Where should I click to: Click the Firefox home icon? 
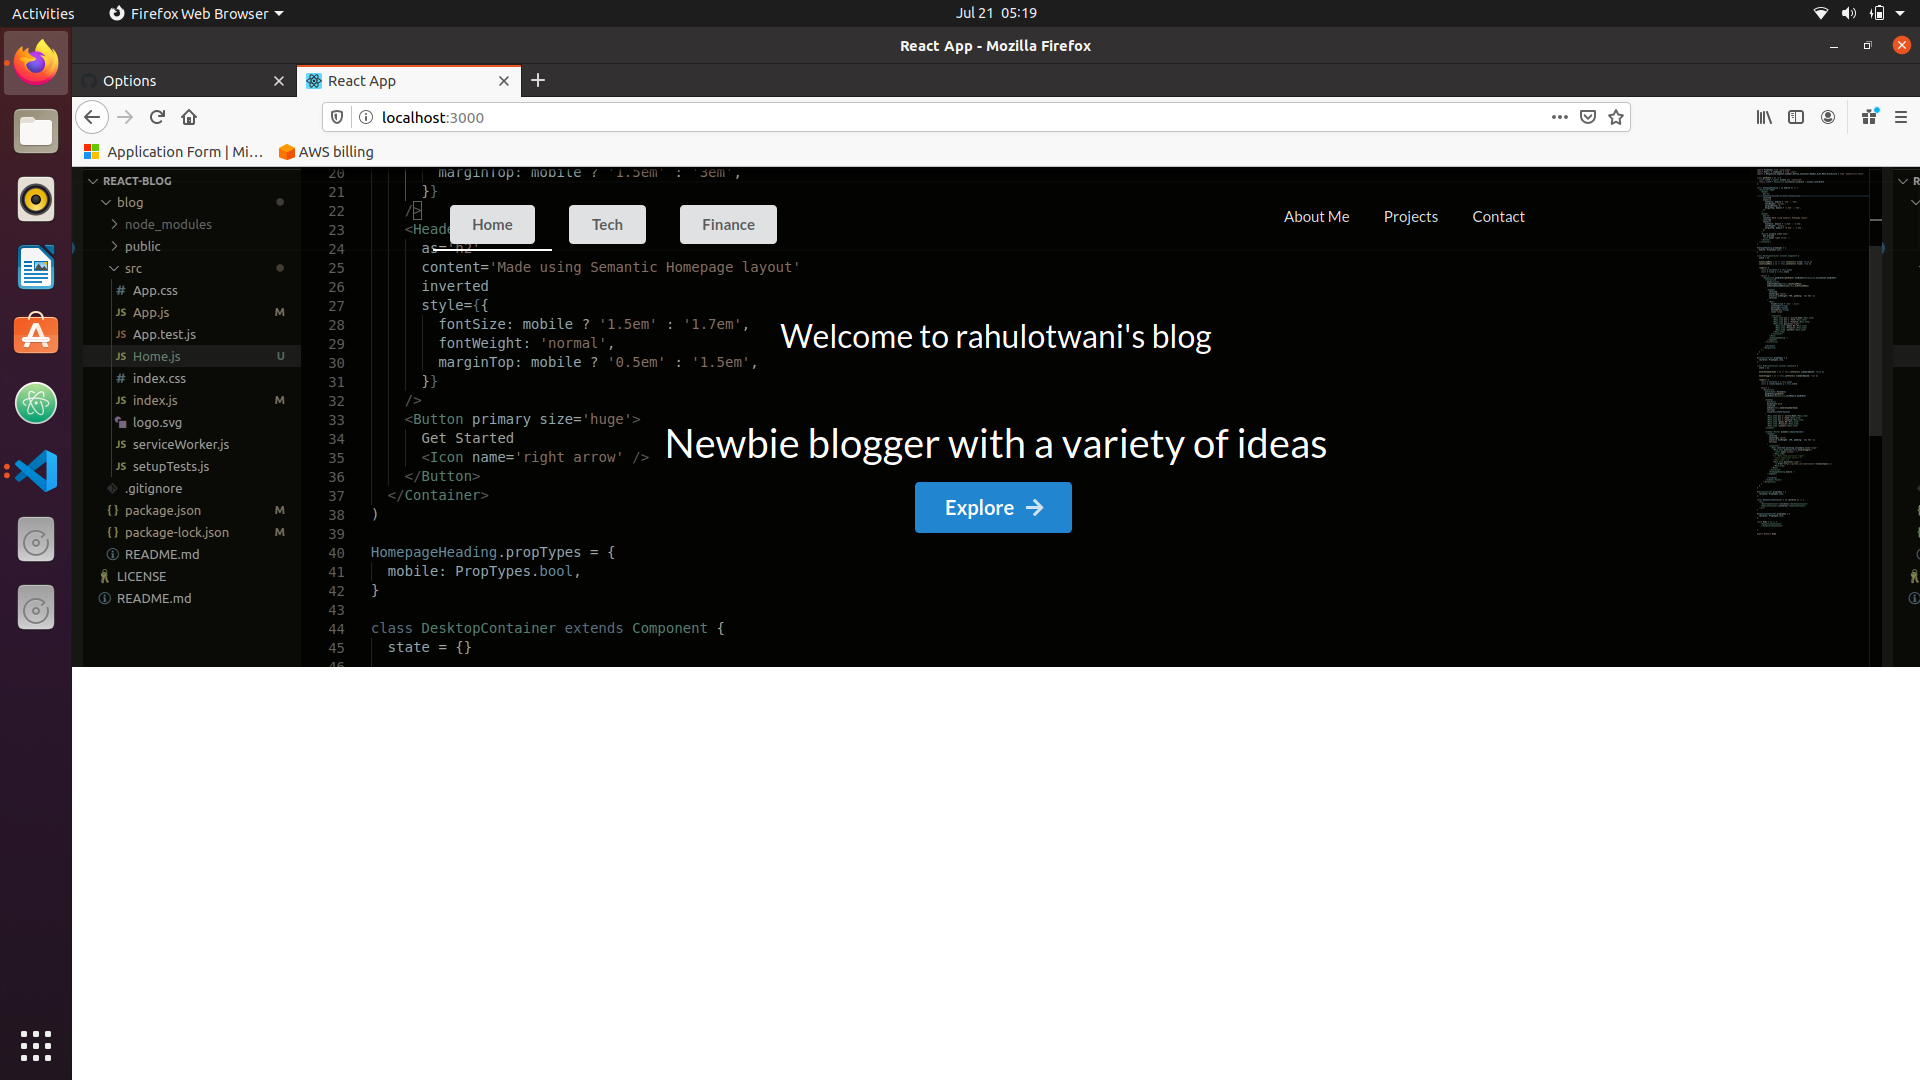click(x=189, y=117)
